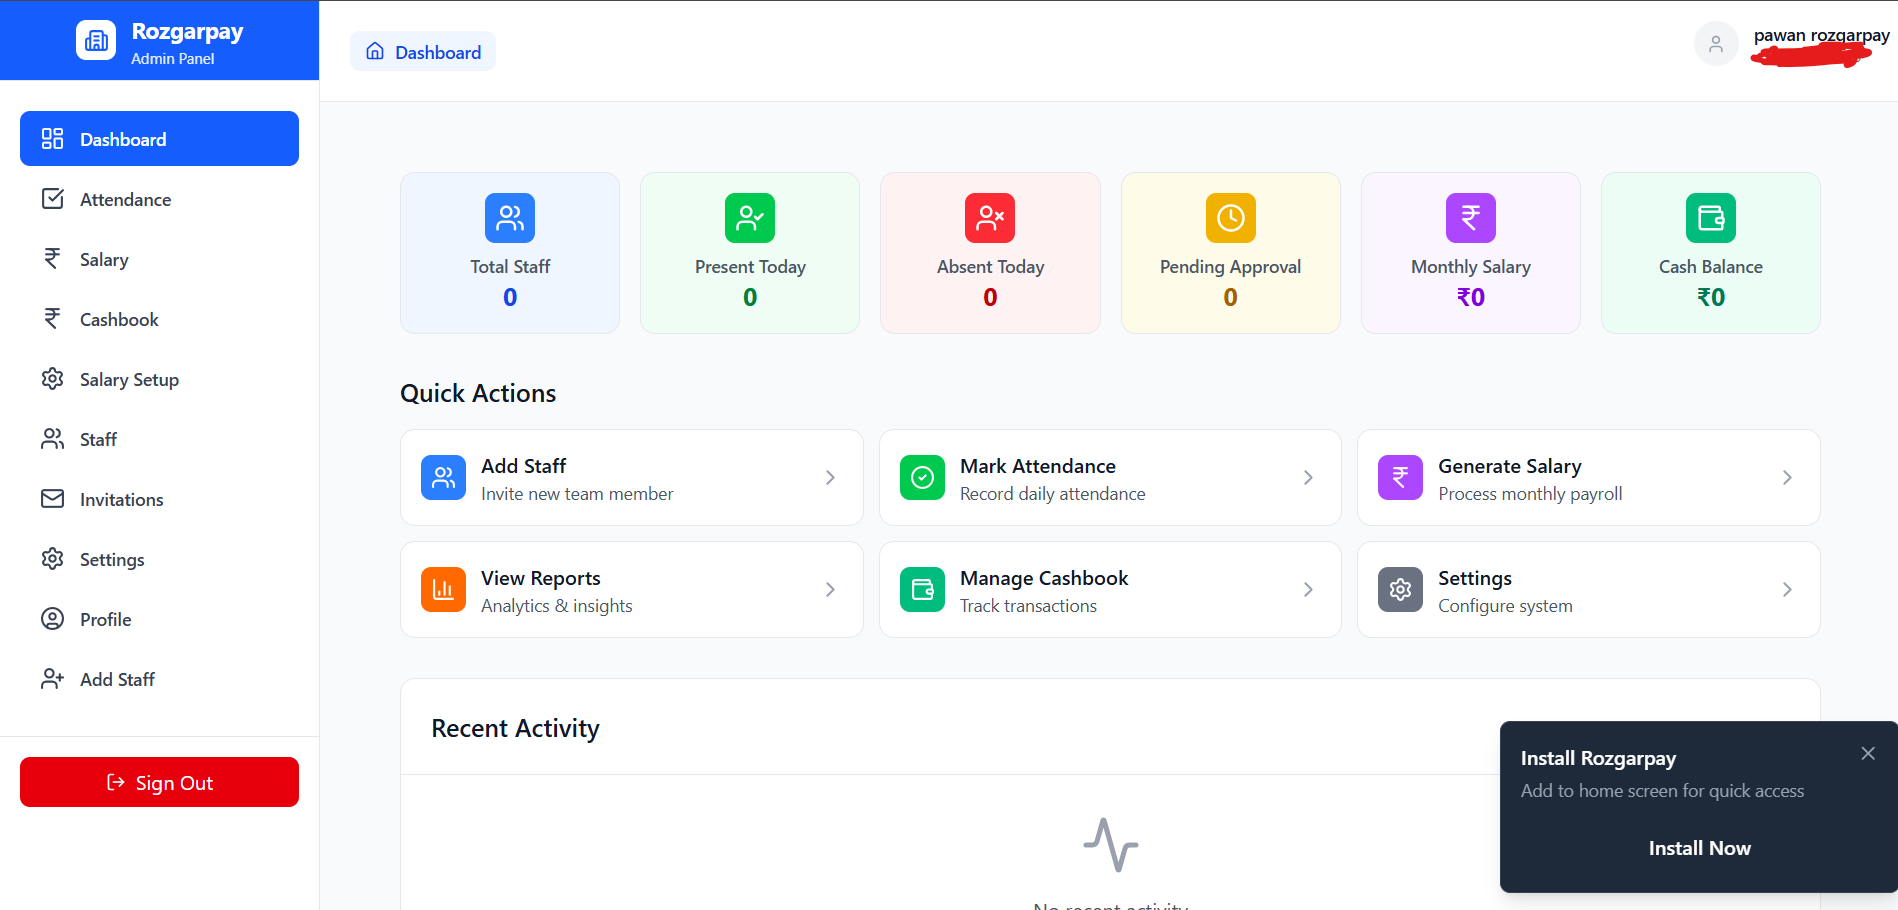1898x910 pixels.
Task: Click the "Quick Actions" heading
Action: tap(478, 393)
